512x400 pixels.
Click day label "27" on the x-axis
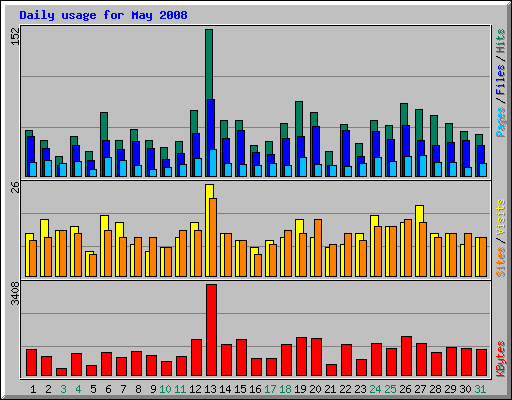click(420, 389)
